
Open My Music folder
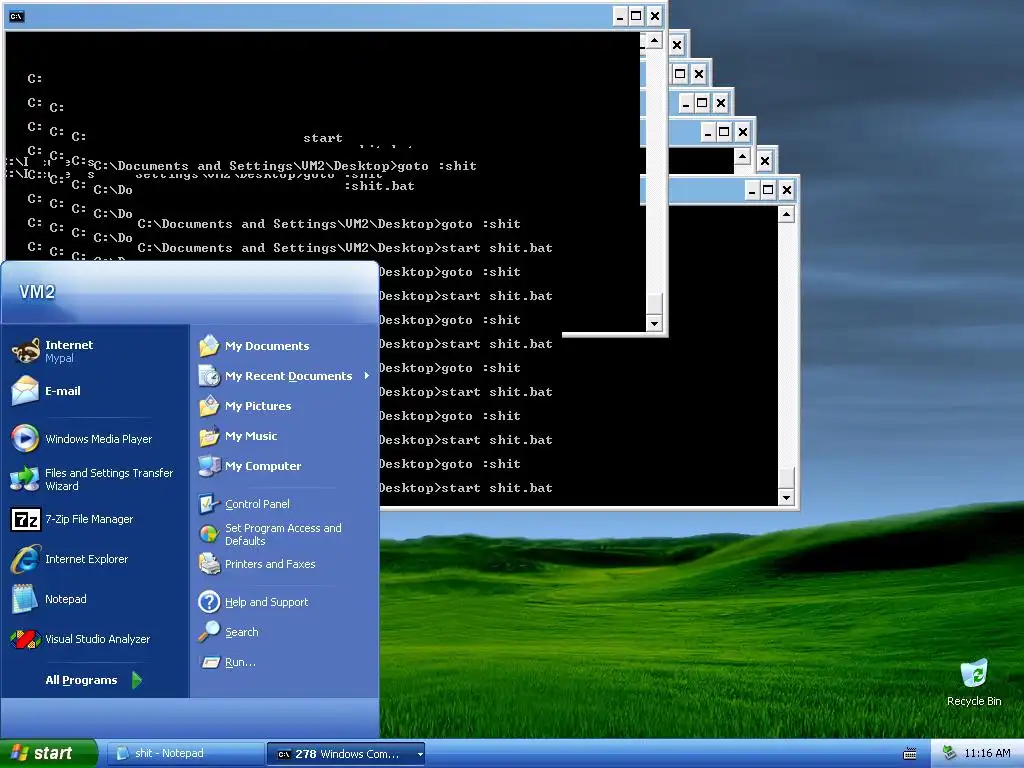point(285,436)
